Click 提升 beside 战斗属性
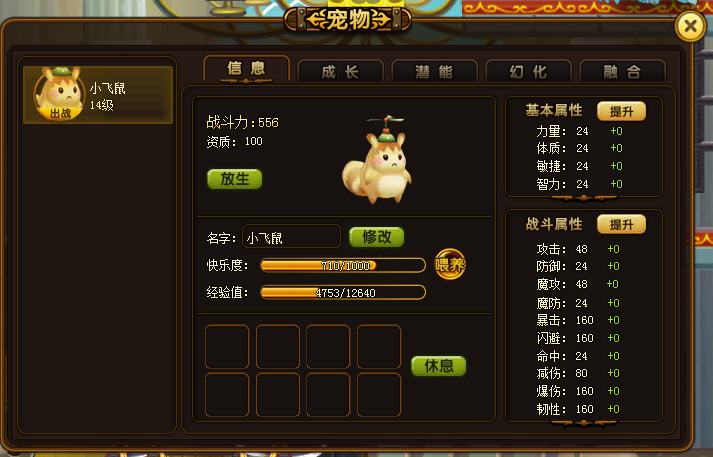713x457 pixels. point(621,224)
